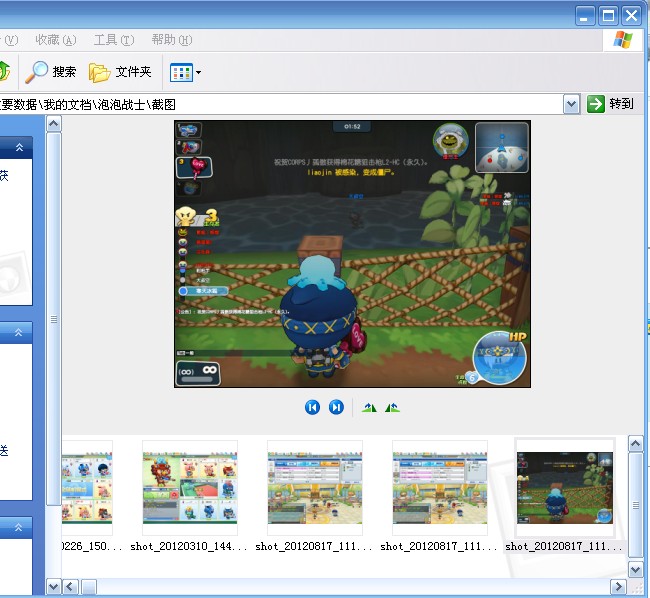Click filmstrip scroll right arrow
Screen dimensions: 650x598
(x=618, y=587)
